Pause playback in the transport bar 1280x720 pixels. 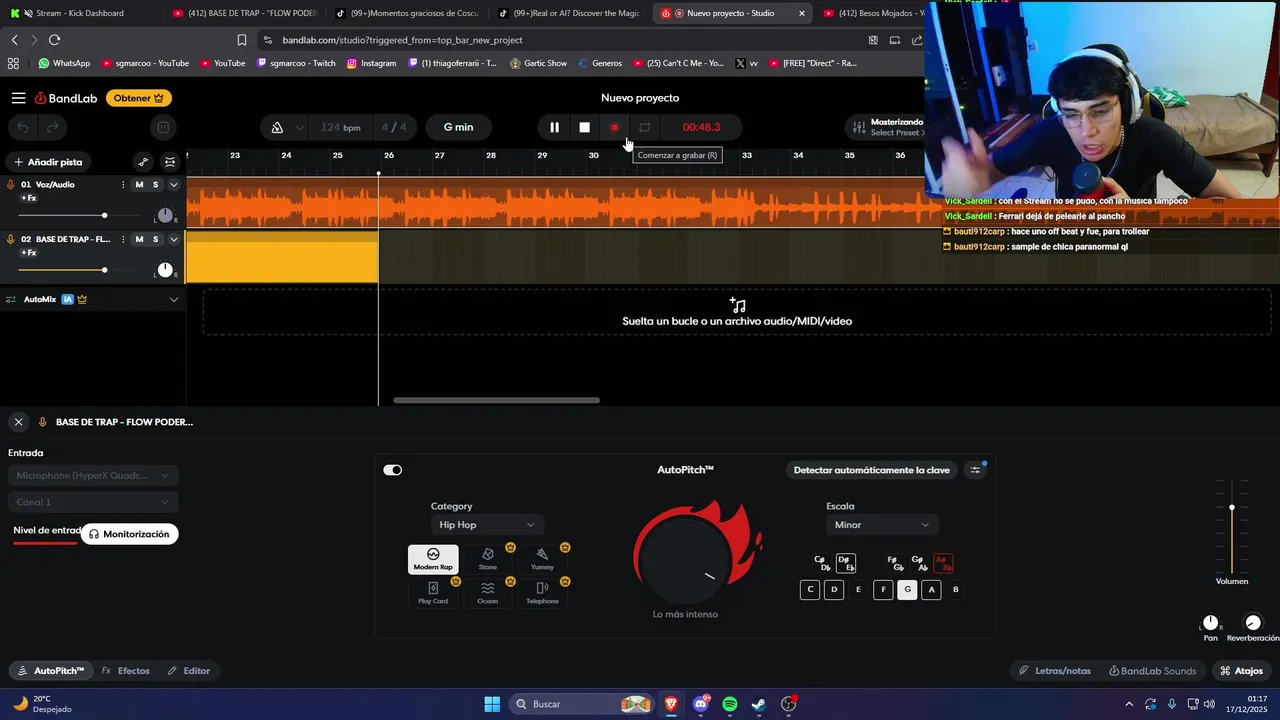click(x=554, y=127)
